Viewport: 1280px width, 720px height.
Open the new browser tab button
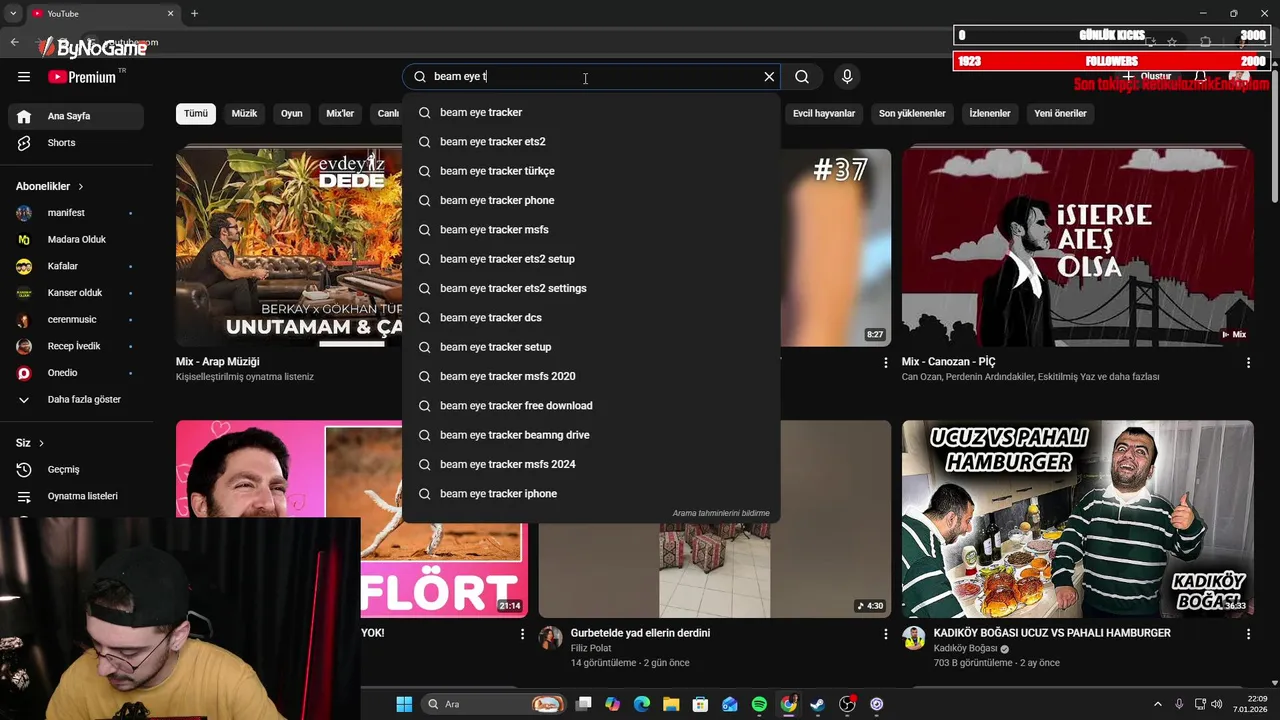point(194,13)
